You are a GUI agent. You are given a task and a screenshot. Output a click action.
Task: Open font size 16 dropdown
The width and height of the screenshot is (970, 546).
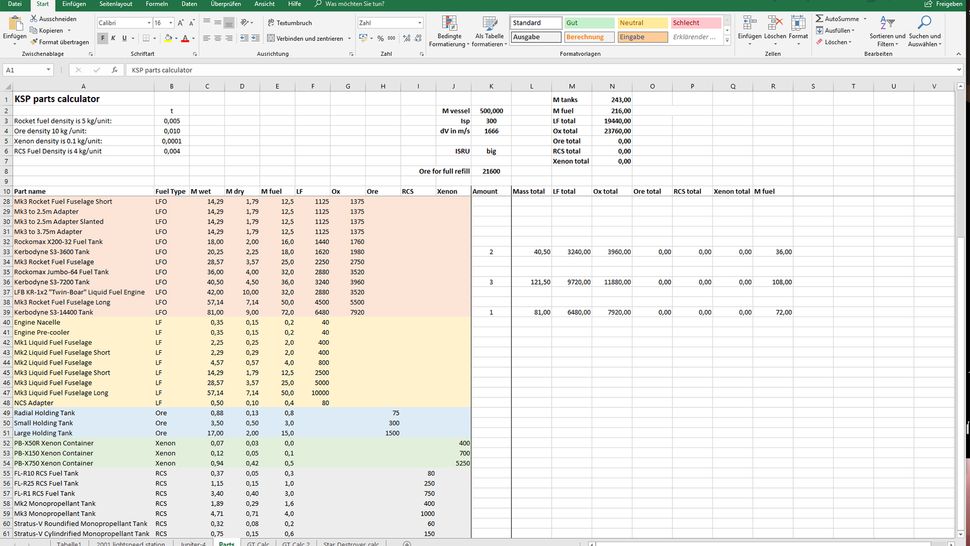point(170,23)
